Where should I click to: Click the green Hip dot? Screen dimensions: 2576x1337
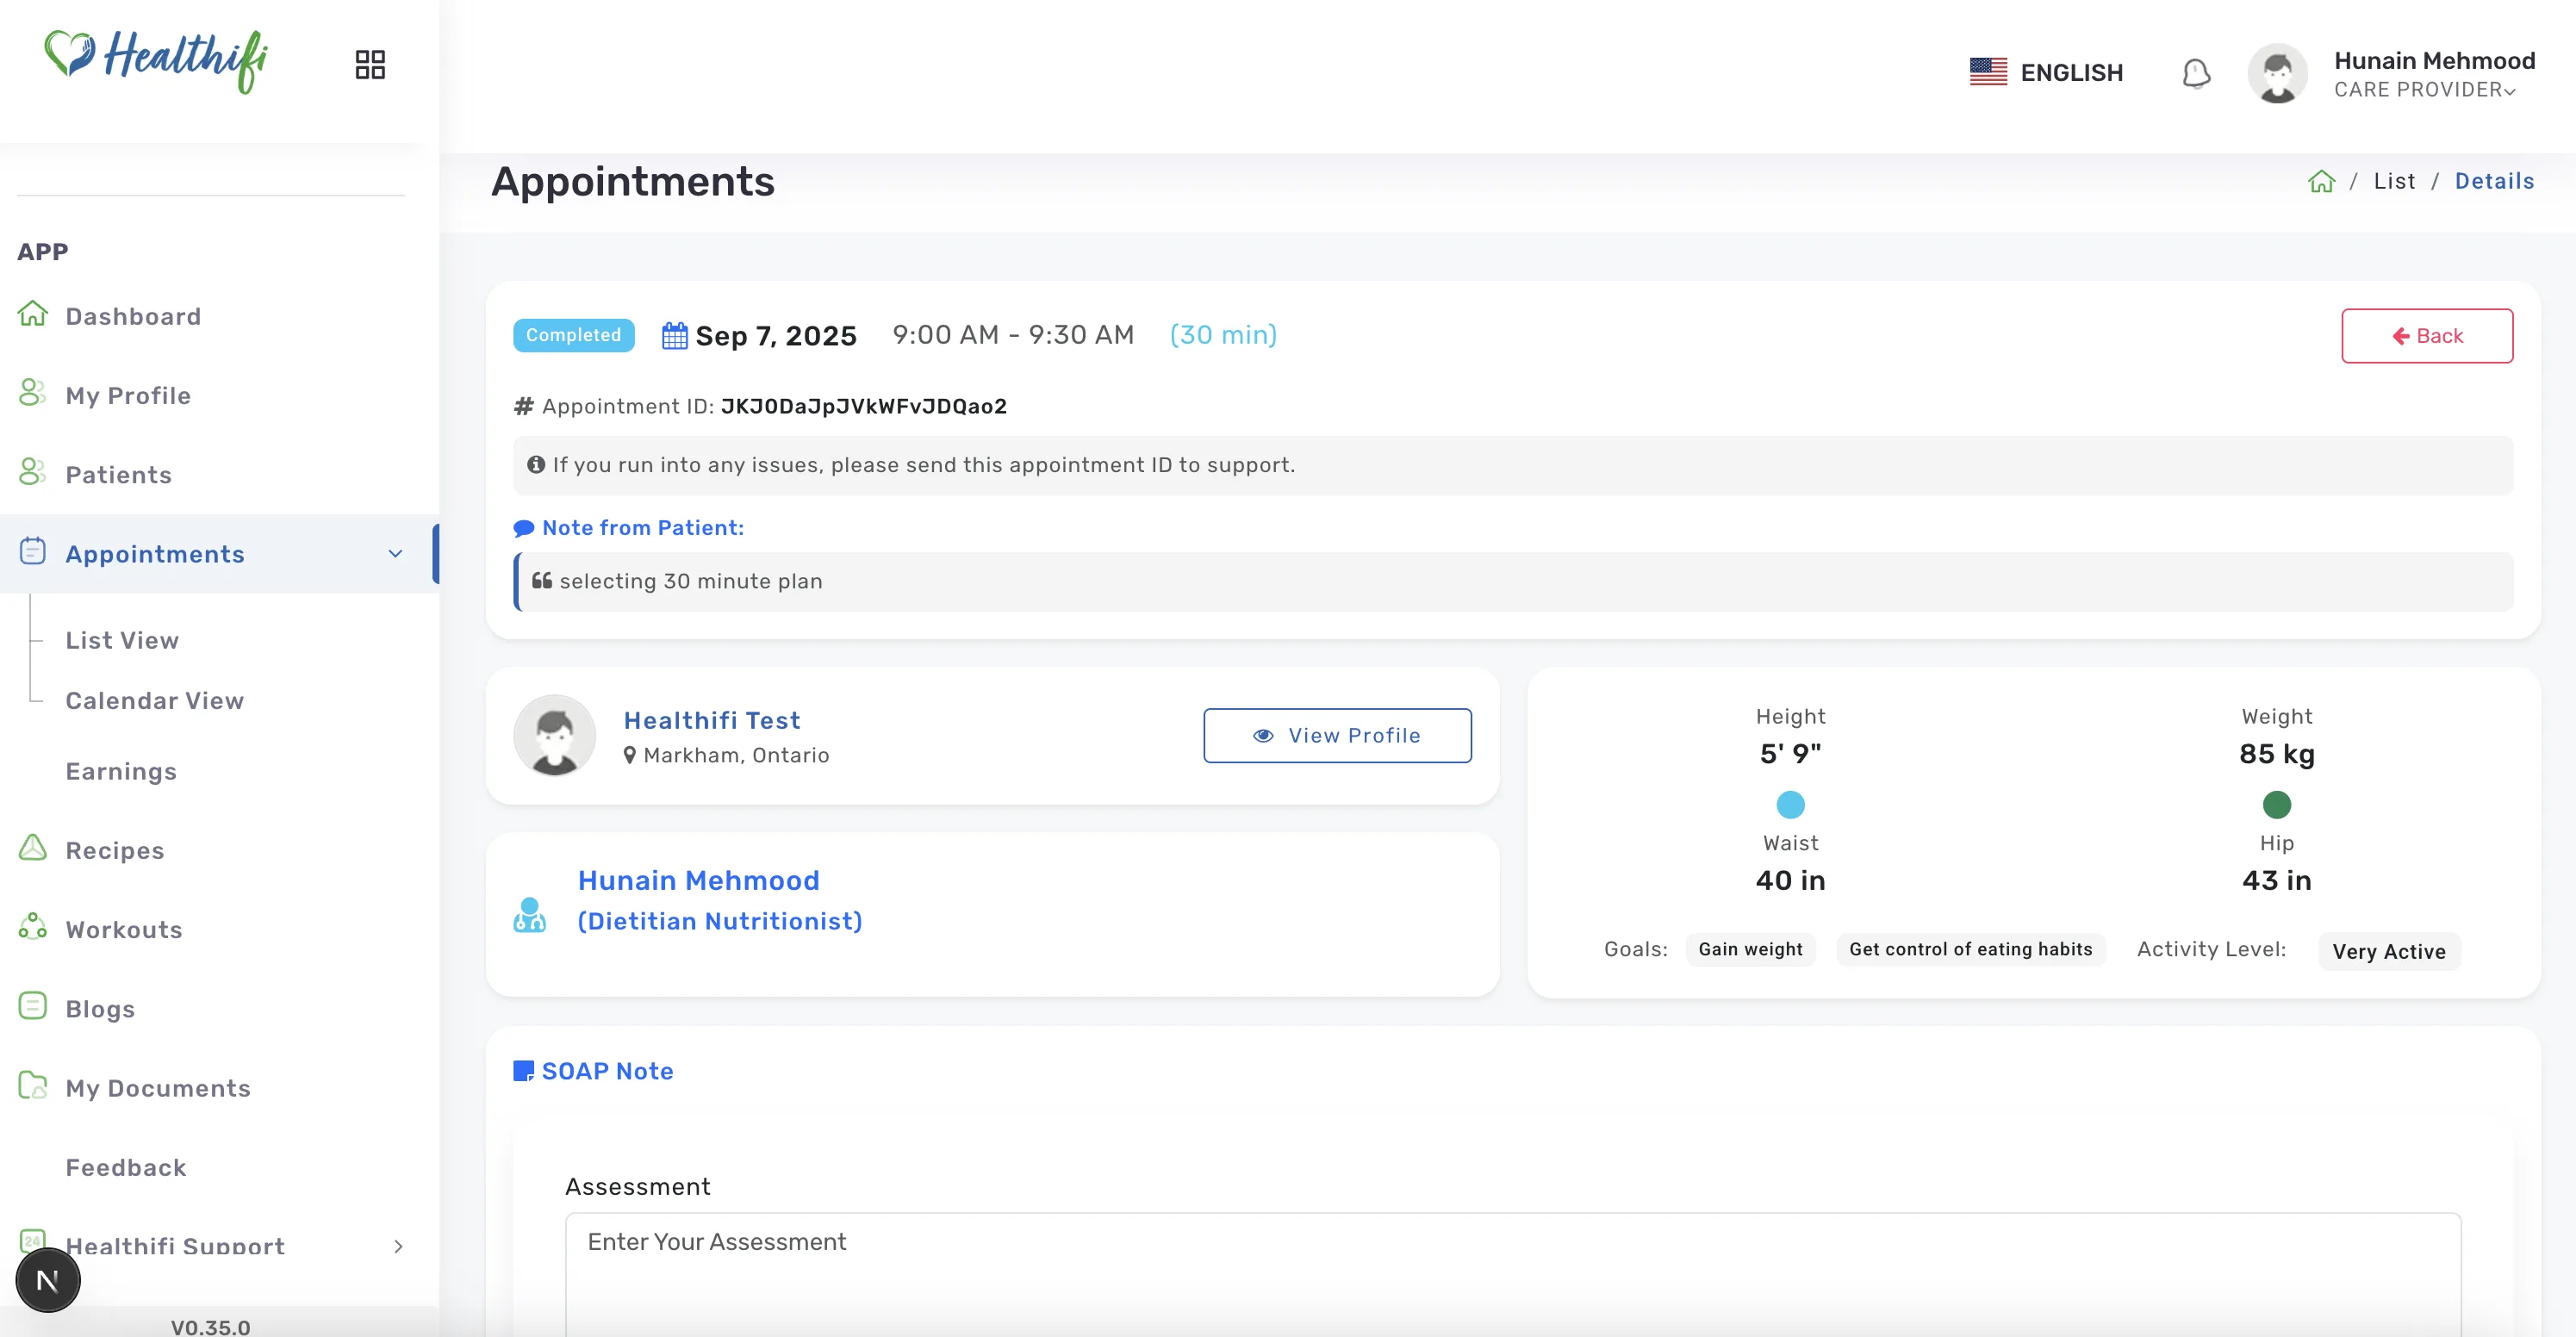2276,804
